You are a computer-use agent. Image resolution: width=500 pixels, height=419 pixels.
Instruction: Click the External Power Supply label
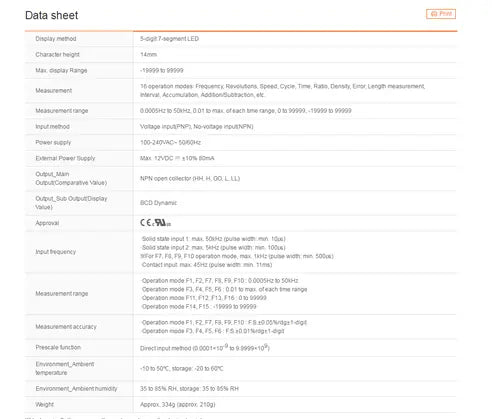[65, 158]
